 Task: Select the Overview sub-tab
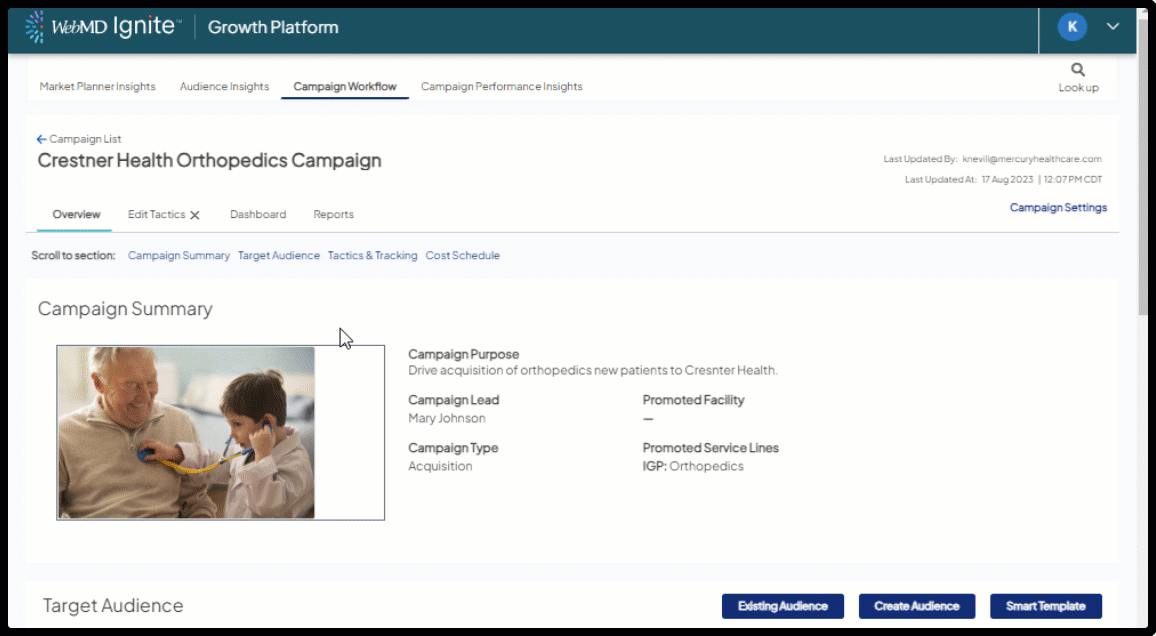(76, 215)
